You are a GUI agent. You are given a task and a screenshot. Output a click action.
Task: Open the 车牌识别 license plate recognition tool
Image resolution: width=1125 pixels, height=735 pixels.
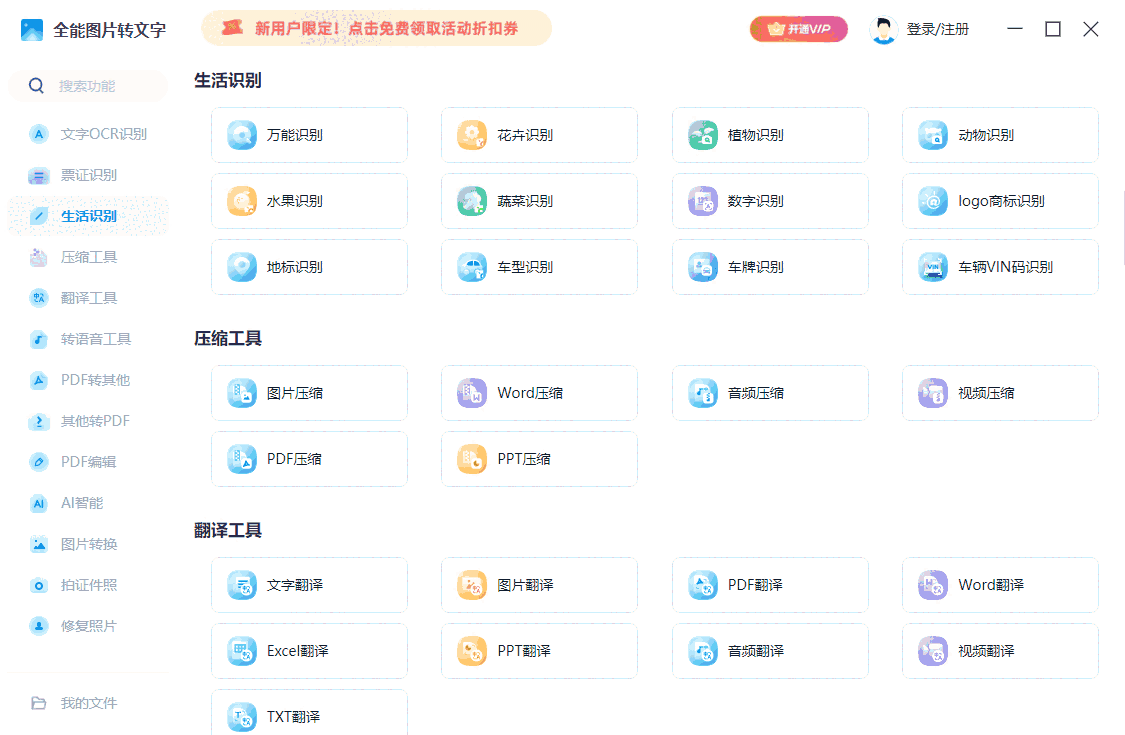click(769, 266)
